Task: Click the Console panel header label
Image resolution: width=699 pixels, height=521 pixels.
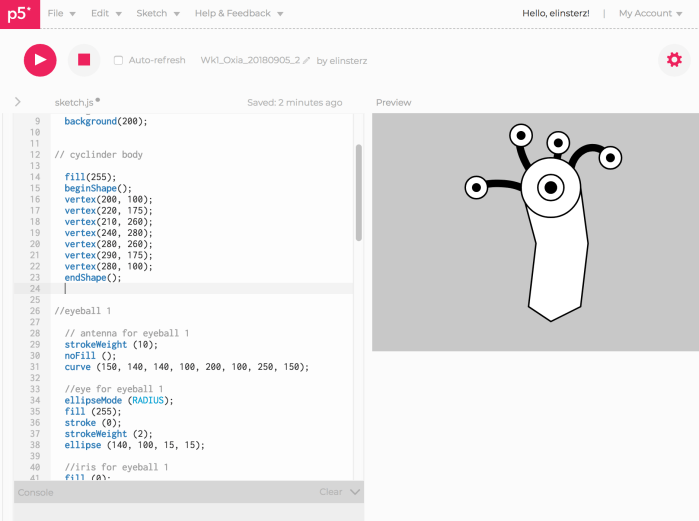Action: (36, 492)
